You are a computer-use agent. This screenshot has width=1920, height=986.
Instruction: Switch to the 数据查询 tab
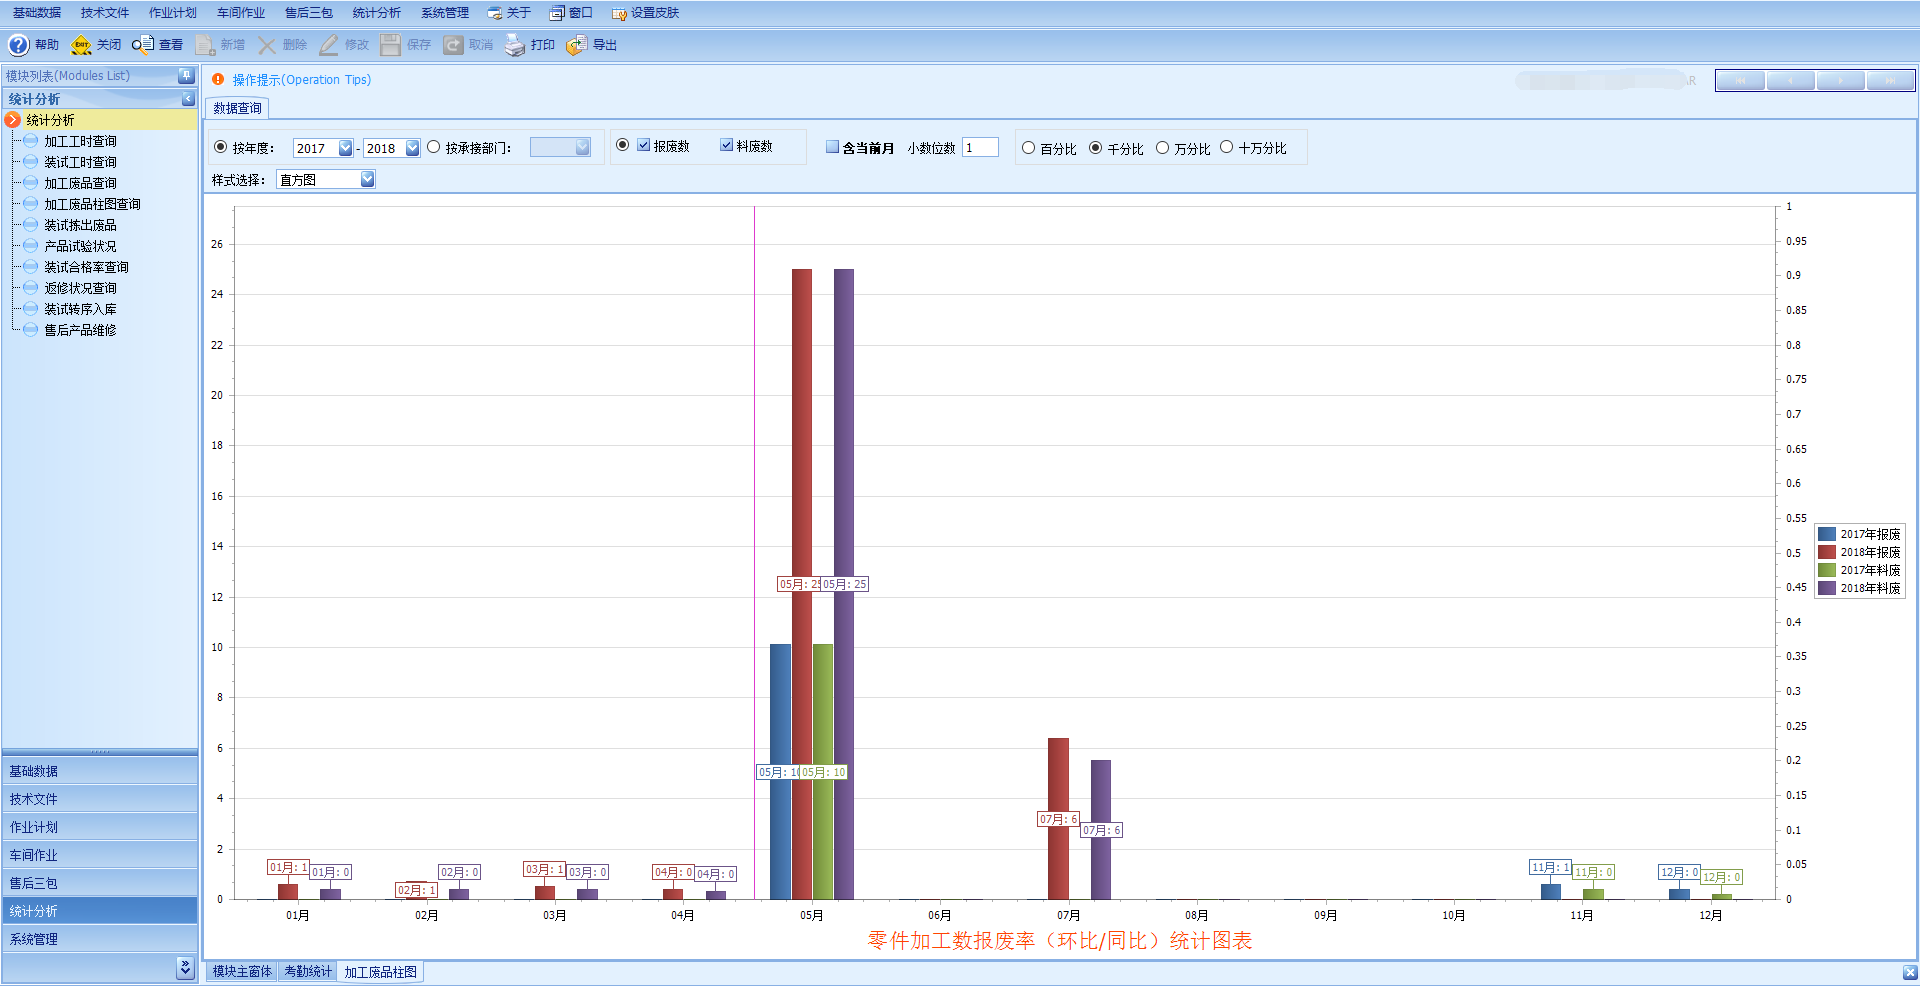237,108
